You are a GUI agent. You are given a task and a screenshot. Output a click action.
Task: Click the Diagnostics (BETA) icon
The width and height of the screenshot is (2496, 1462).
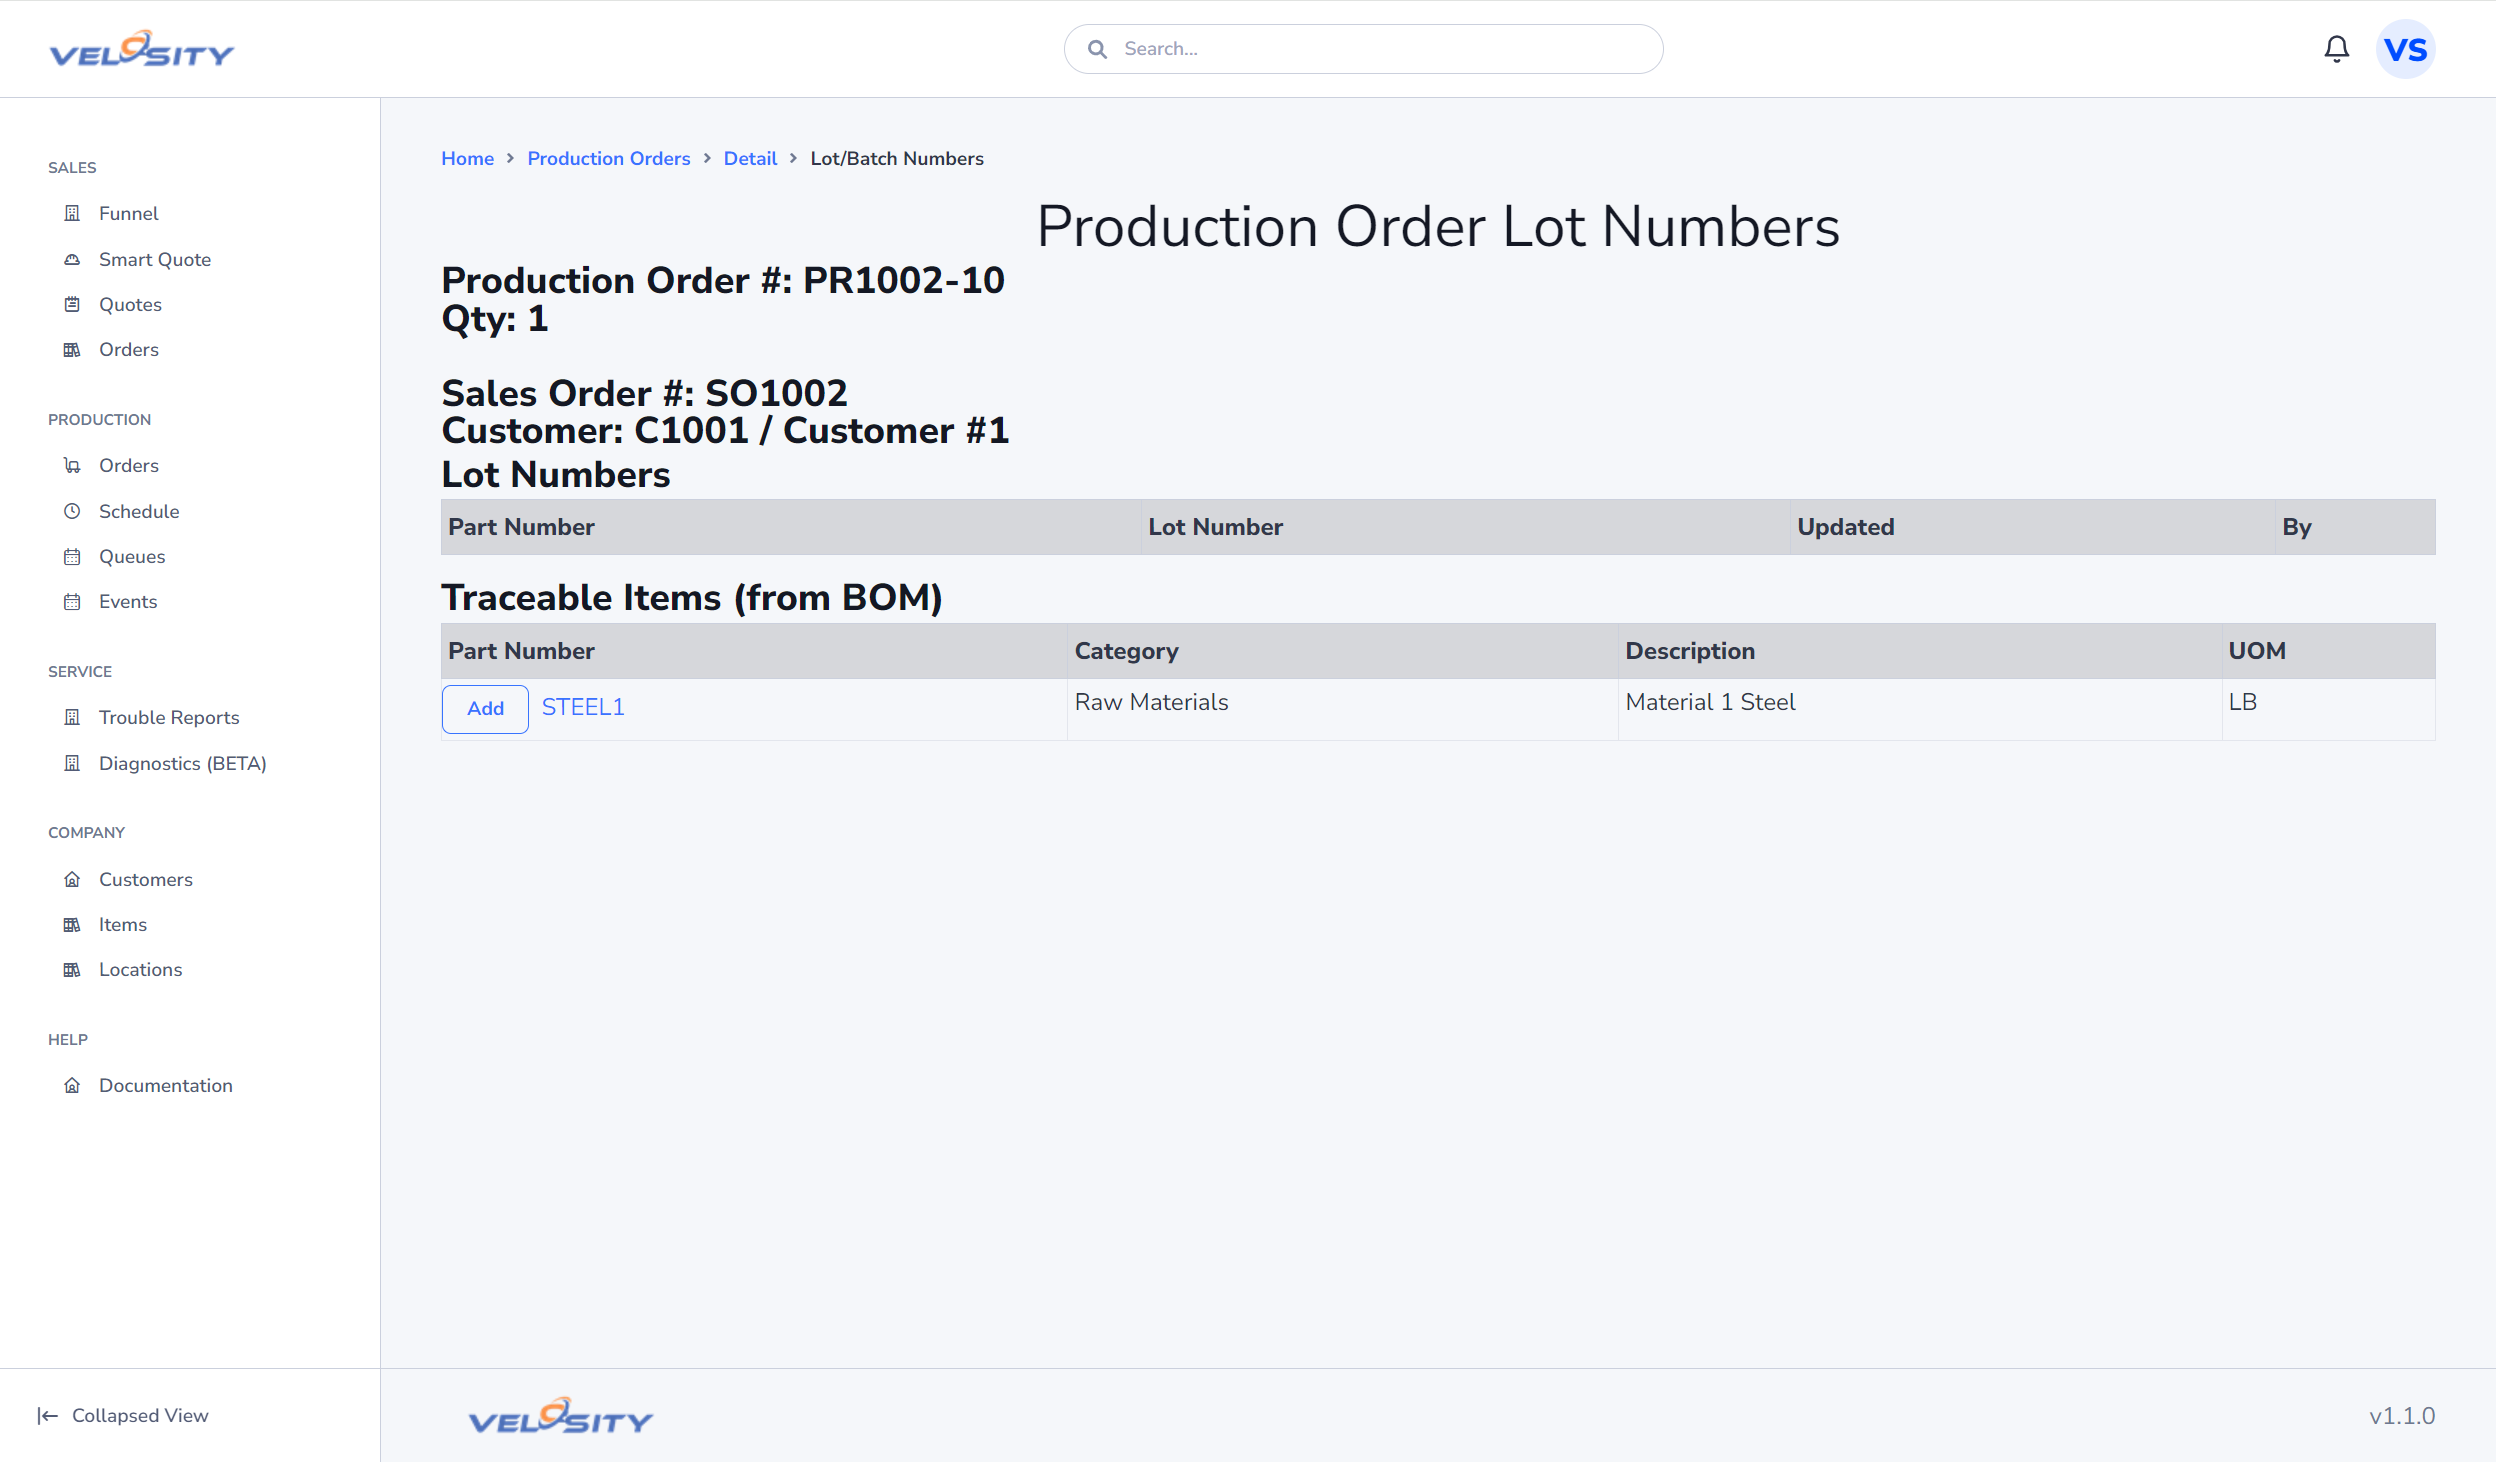click(72, 763)
